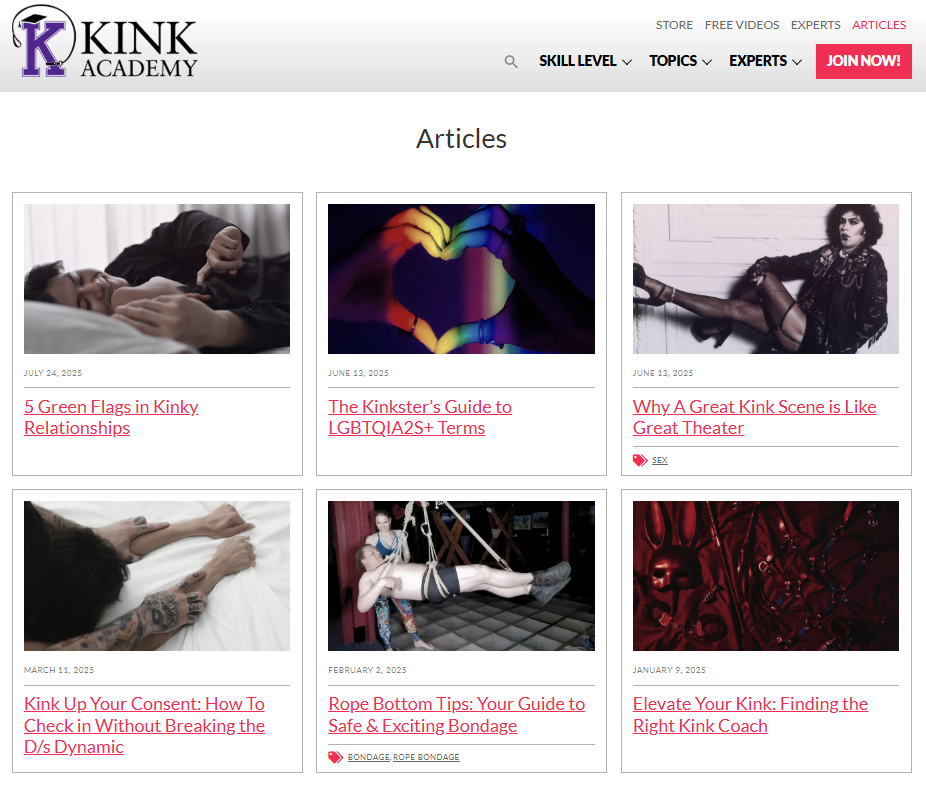Open Rope Bottom Tips article link
Image resolution: width=926 pixels, height=786 pixels.
click(x=457, y=715)
